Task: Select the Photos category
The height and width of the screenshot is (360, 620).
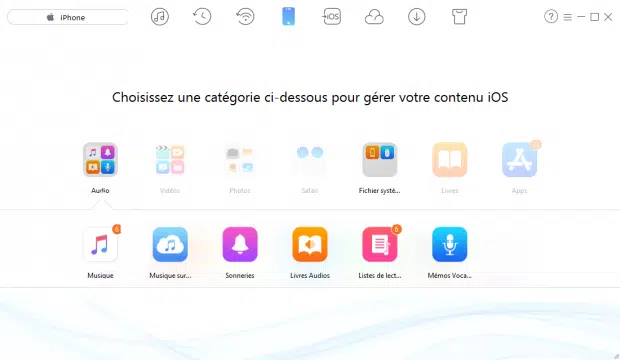Action: tap(240, 159)
